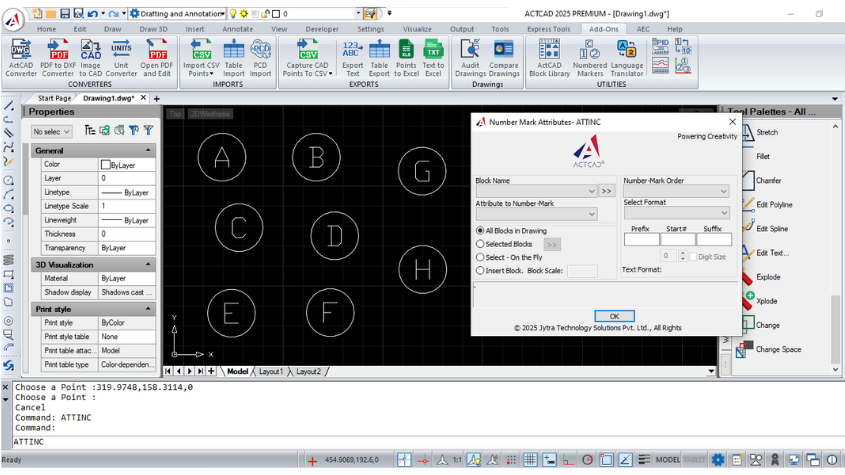Click the status bar settings gear icon
Screen dimensions: 845x475
718,460
